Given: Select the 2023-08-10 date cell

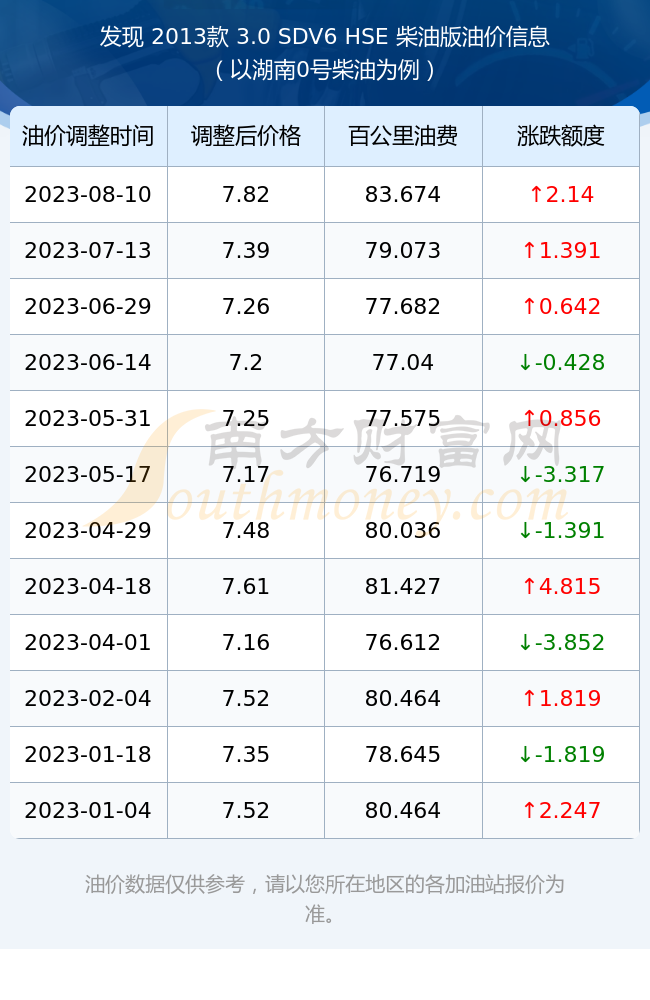Looking at the screenshot, I should [x=88, y=195].
